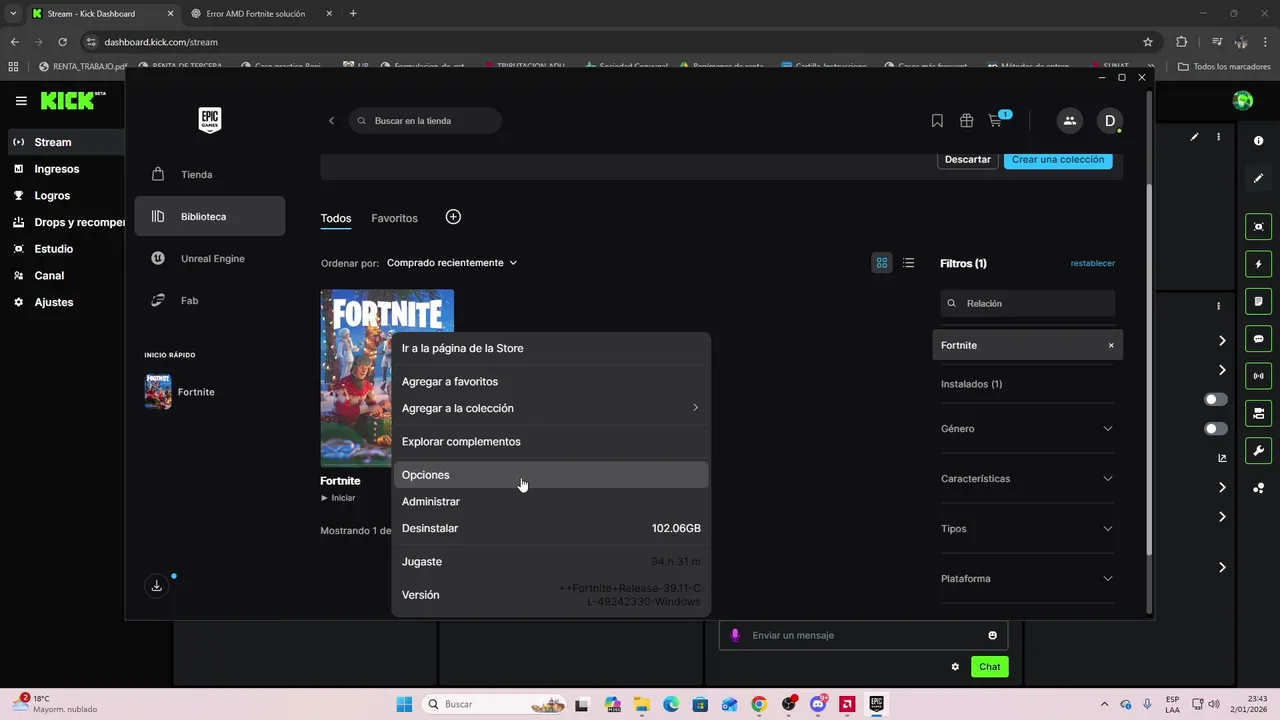Select the Instalados (1) filter

[x=971, y=384]
